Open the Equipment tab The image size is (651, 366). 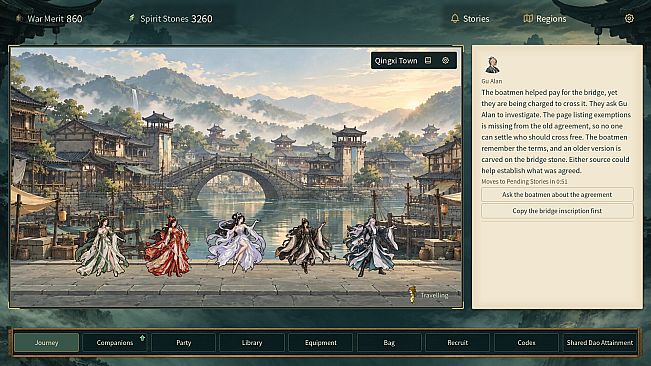[321, 343]
